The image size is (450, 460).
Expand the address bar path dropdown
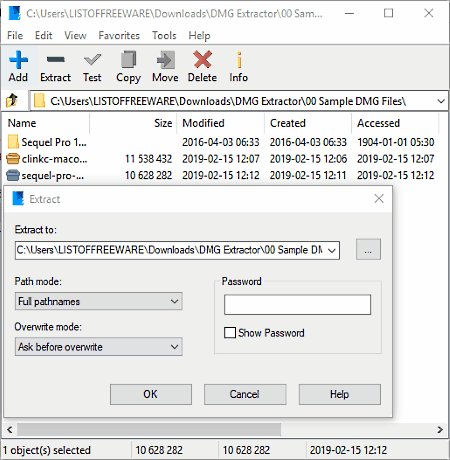pyautogui.click(x=441, y=101)
